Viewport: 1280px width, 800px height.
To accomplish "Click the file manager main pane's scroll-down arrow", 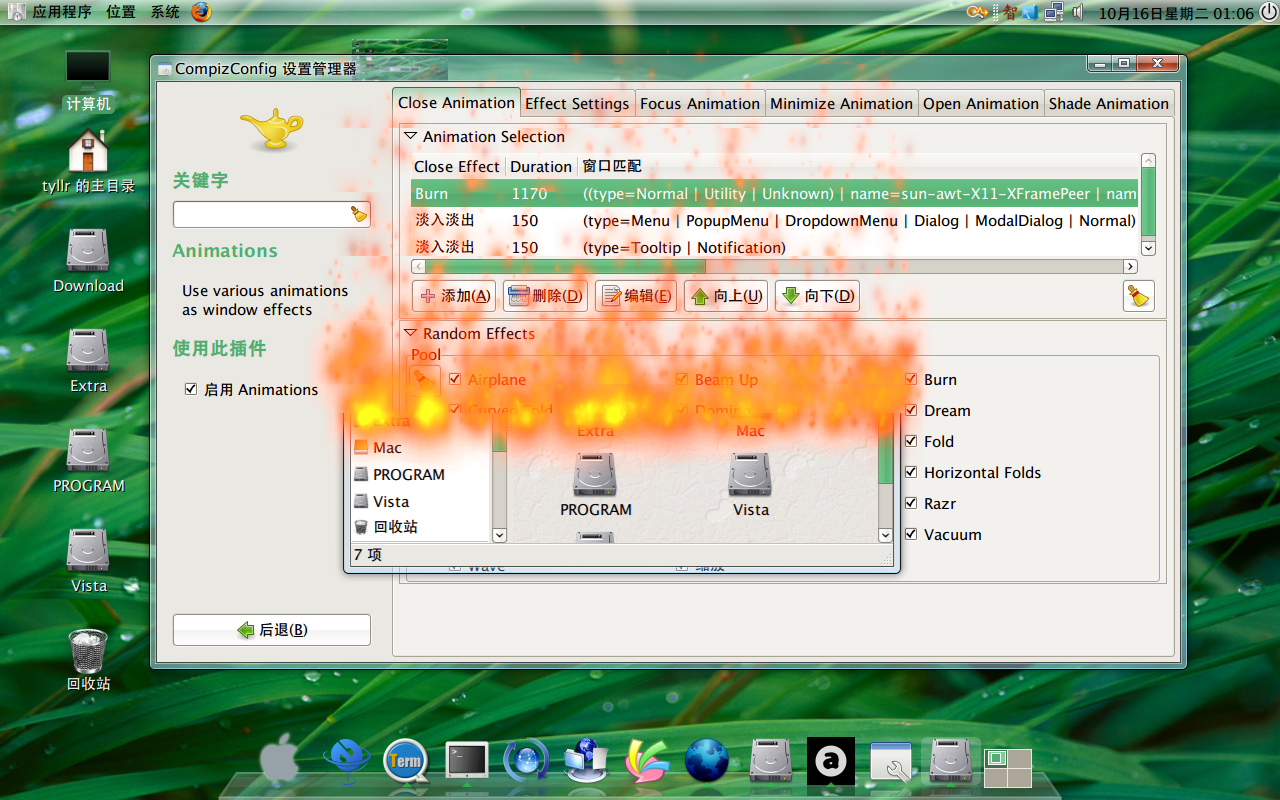I will [885, 535].
